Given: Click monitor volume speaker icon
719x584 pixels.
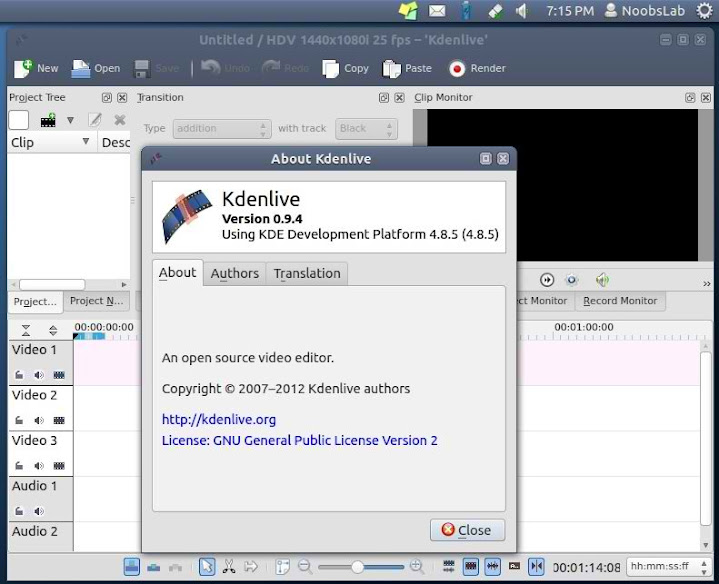Looking at the screenshot, I should [603, 280].
